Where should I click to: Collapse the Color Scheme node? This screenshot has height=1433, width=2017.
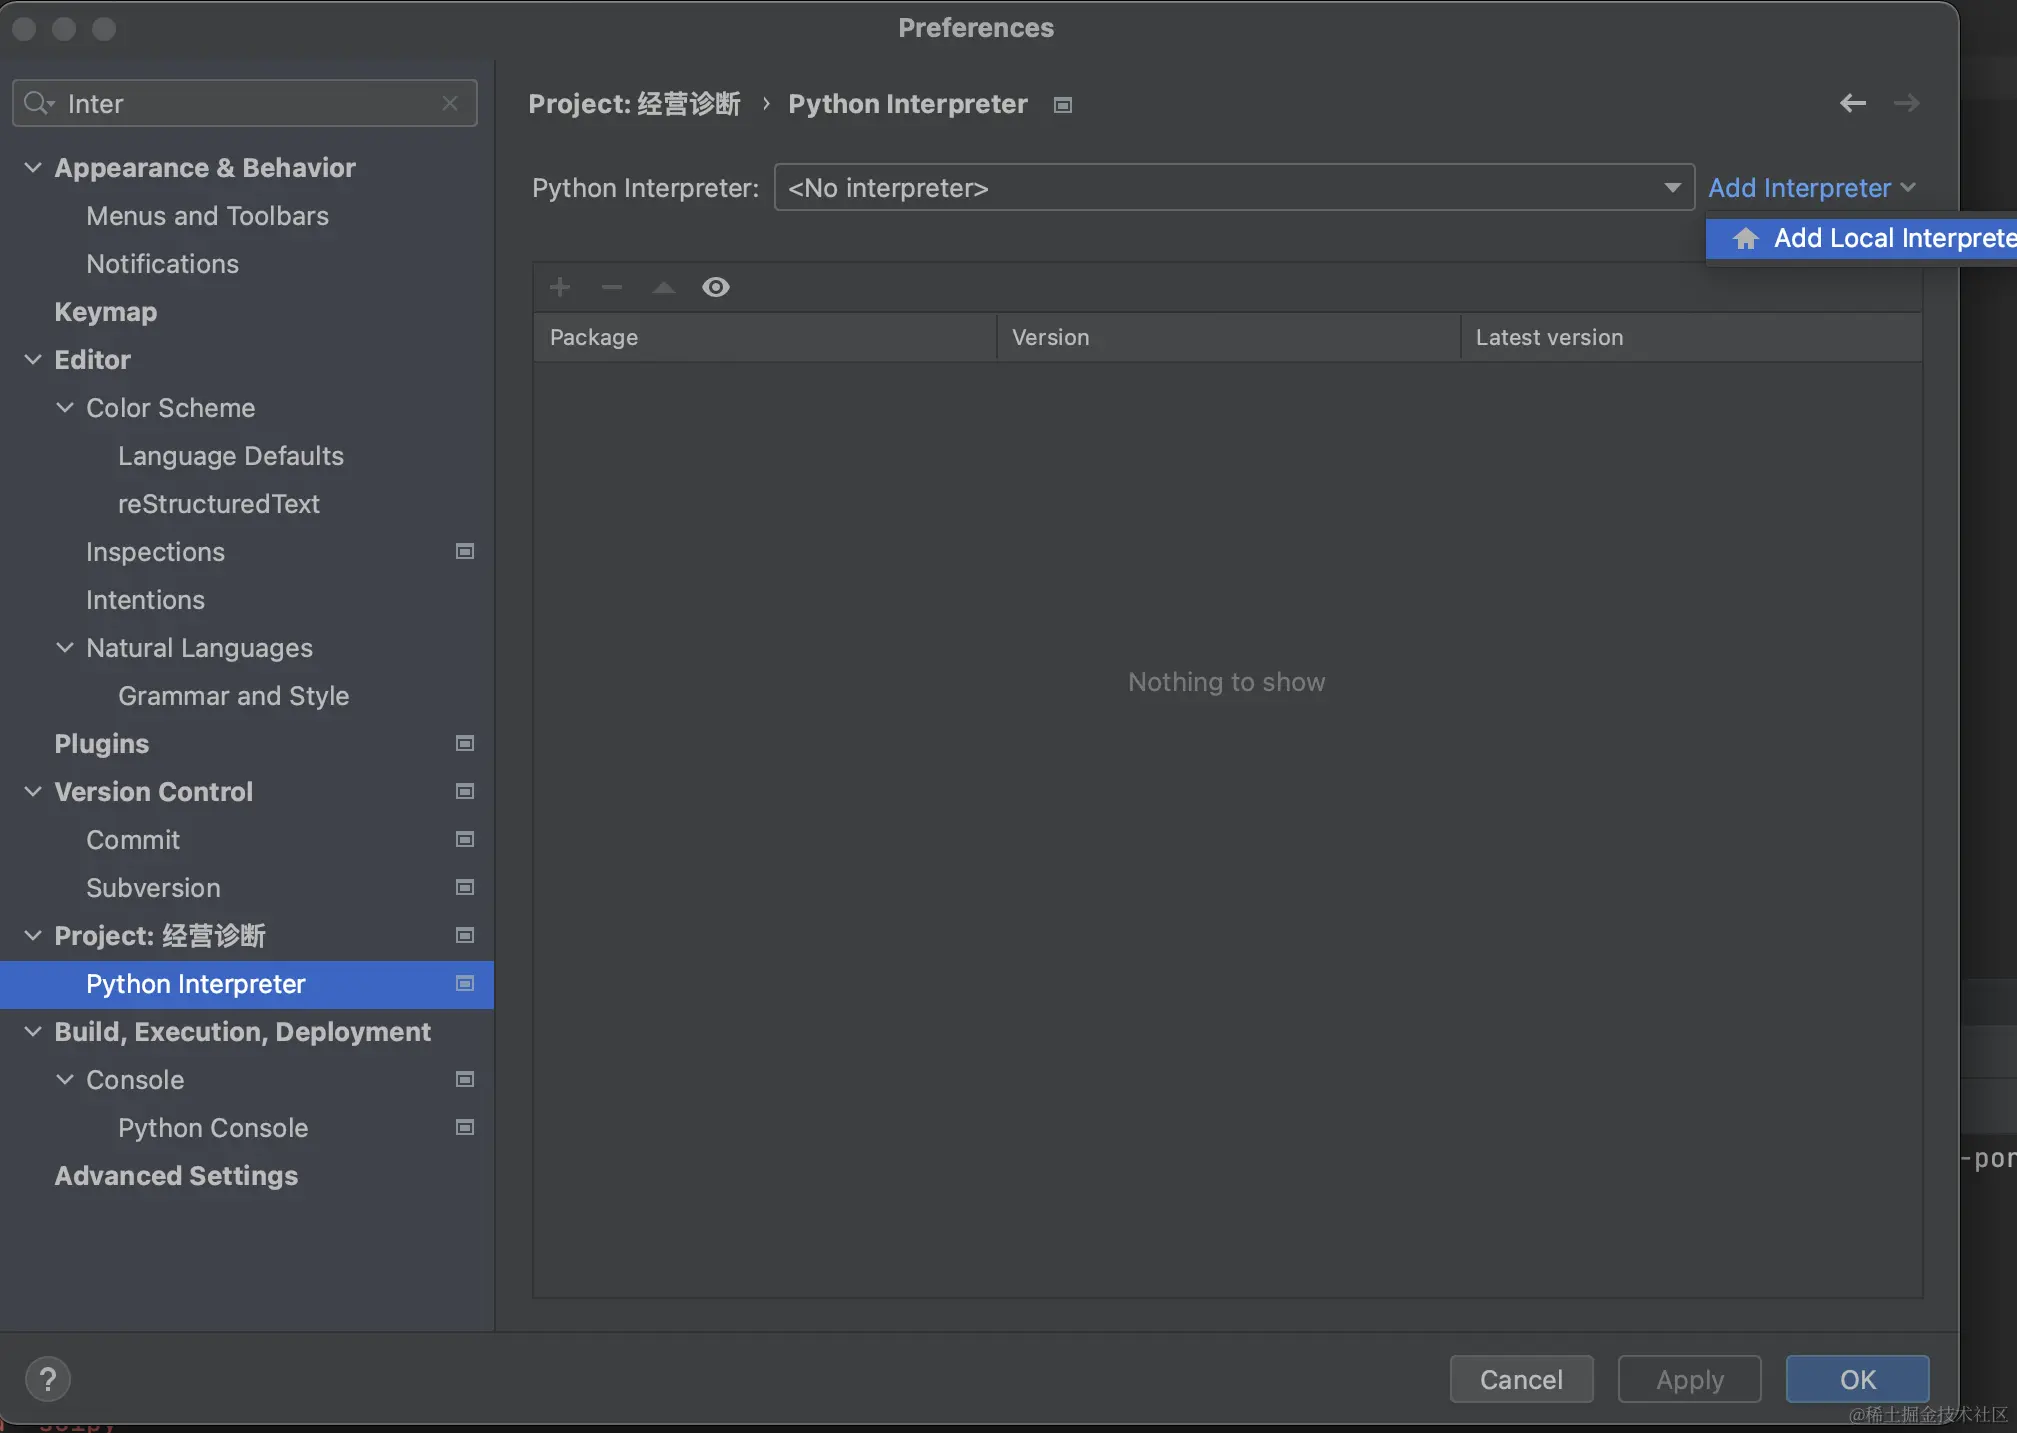[65, 407]
